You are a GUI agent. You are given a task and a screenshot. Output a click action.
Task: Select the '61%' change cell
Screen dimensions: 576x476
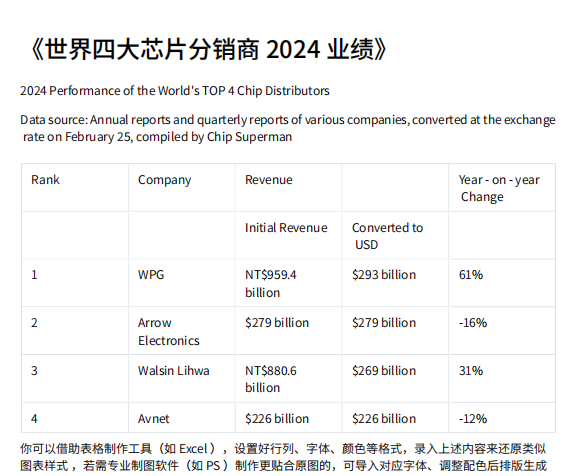point(502,283)
